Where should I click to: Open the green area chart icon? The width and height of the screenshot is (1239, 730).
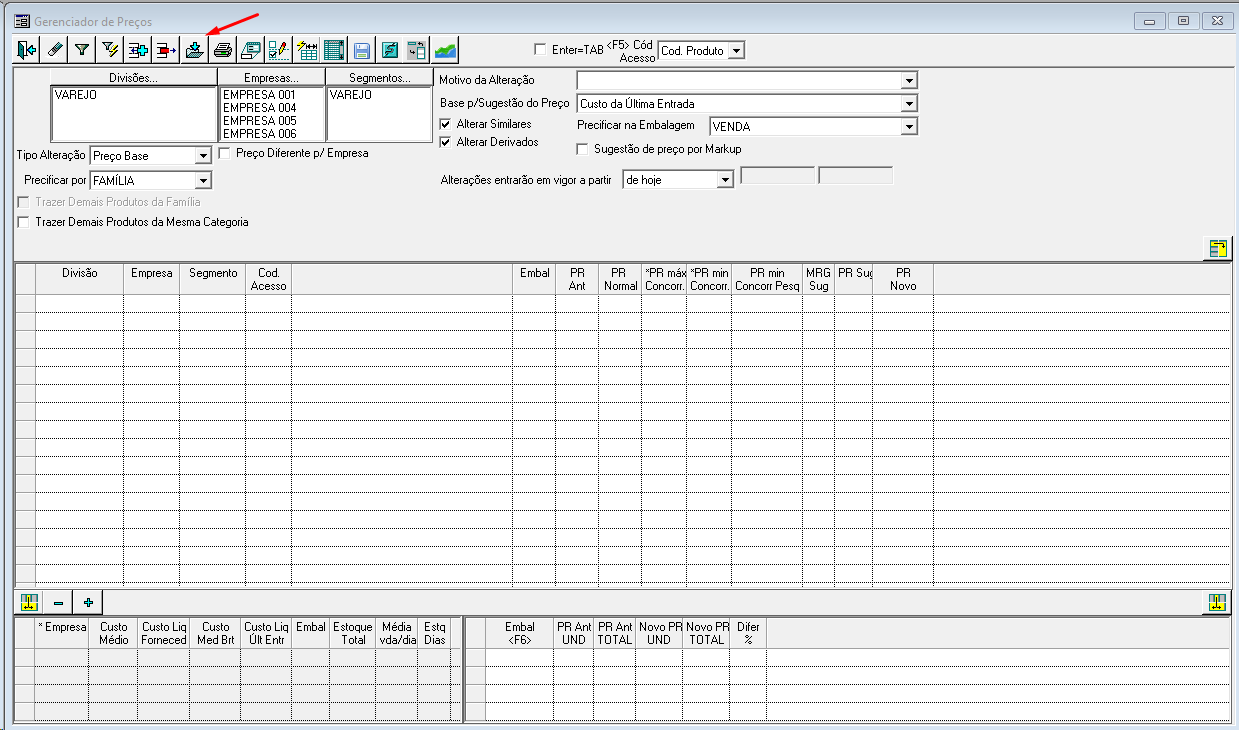click(x=446, y=49)
